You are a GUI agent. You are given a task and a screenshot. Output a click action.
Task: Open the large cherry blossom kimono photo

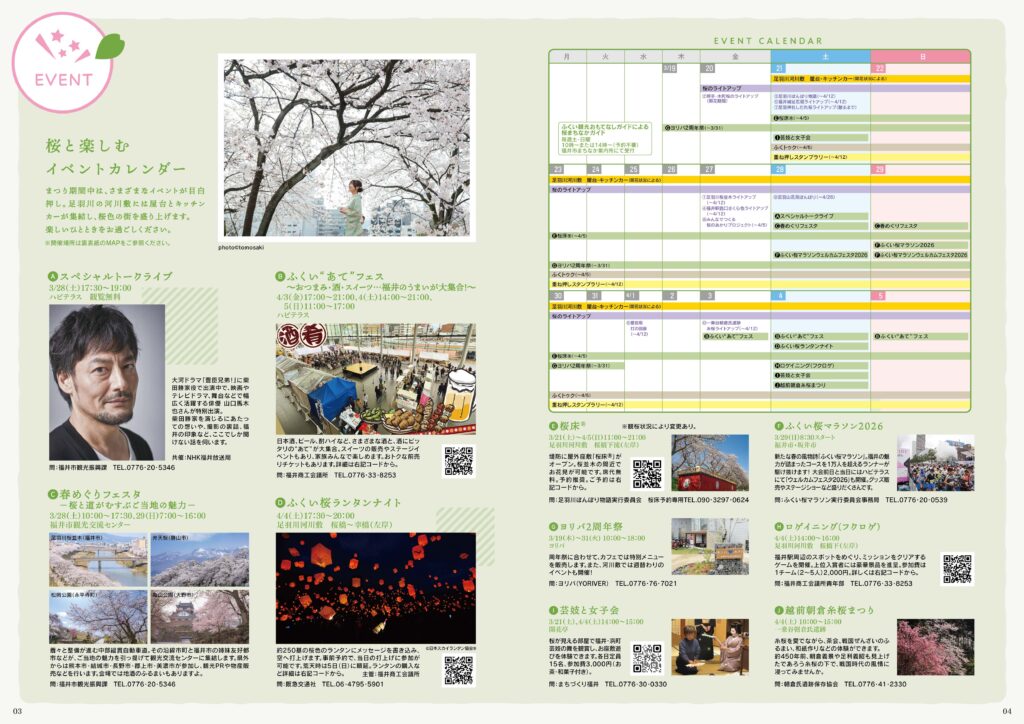(x=345, y=148)
